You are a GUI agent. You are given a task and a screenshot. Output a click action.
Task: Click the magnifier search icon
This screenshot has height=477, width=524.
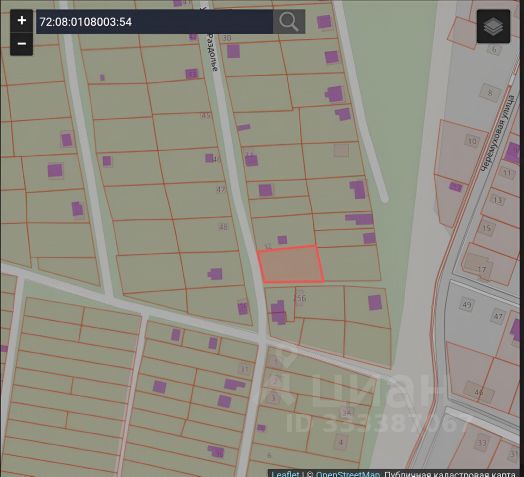click(x=289, y=22)
